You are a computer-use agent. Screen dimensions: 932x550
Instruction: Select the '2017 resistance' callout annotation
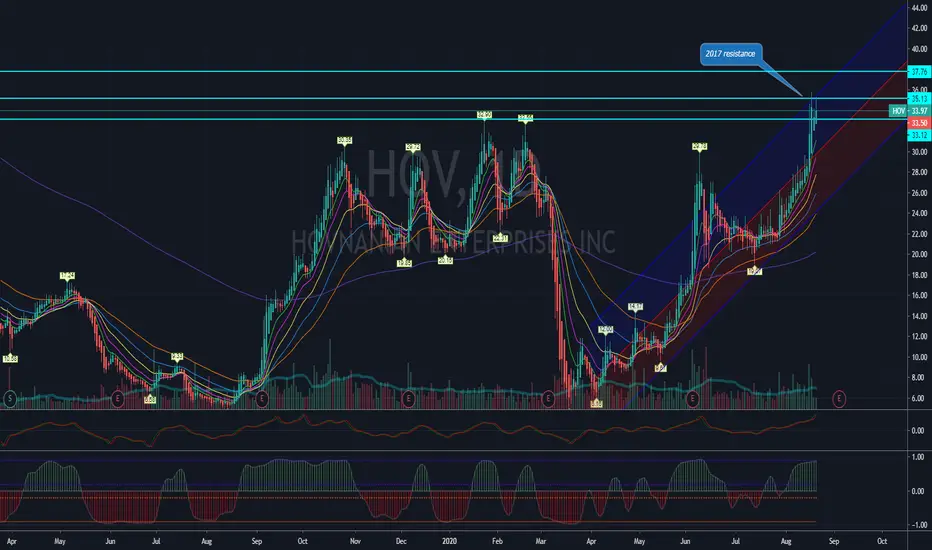(x=731, y=54)
